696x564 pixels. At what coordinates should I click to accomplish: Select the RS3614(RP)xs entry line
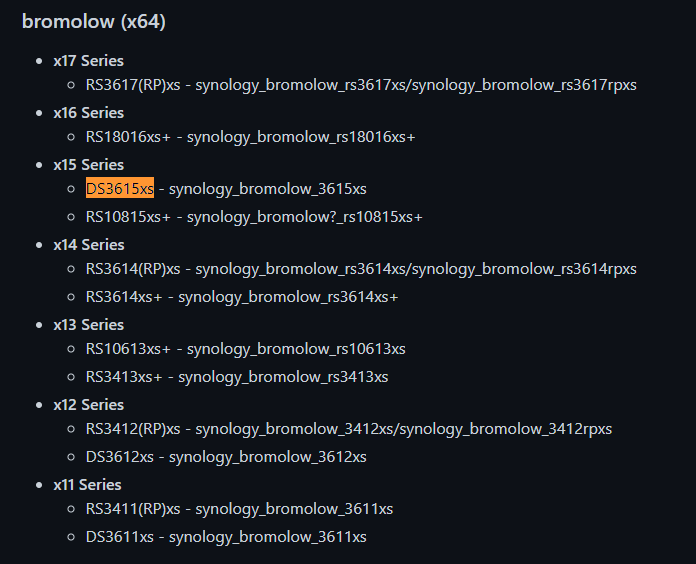coord(360,269)
